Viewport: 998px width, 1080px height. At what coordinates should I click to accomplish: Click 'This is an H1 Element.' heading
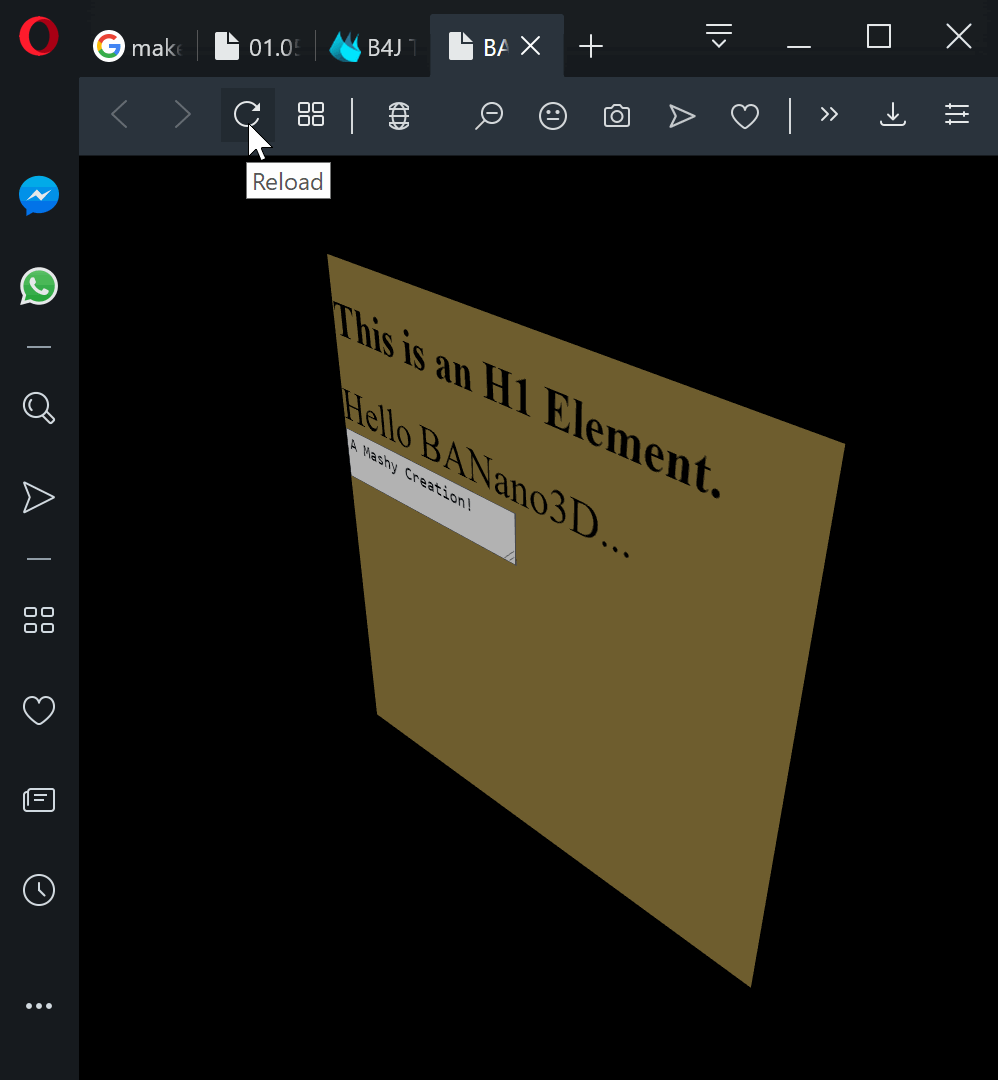[527, 399]
